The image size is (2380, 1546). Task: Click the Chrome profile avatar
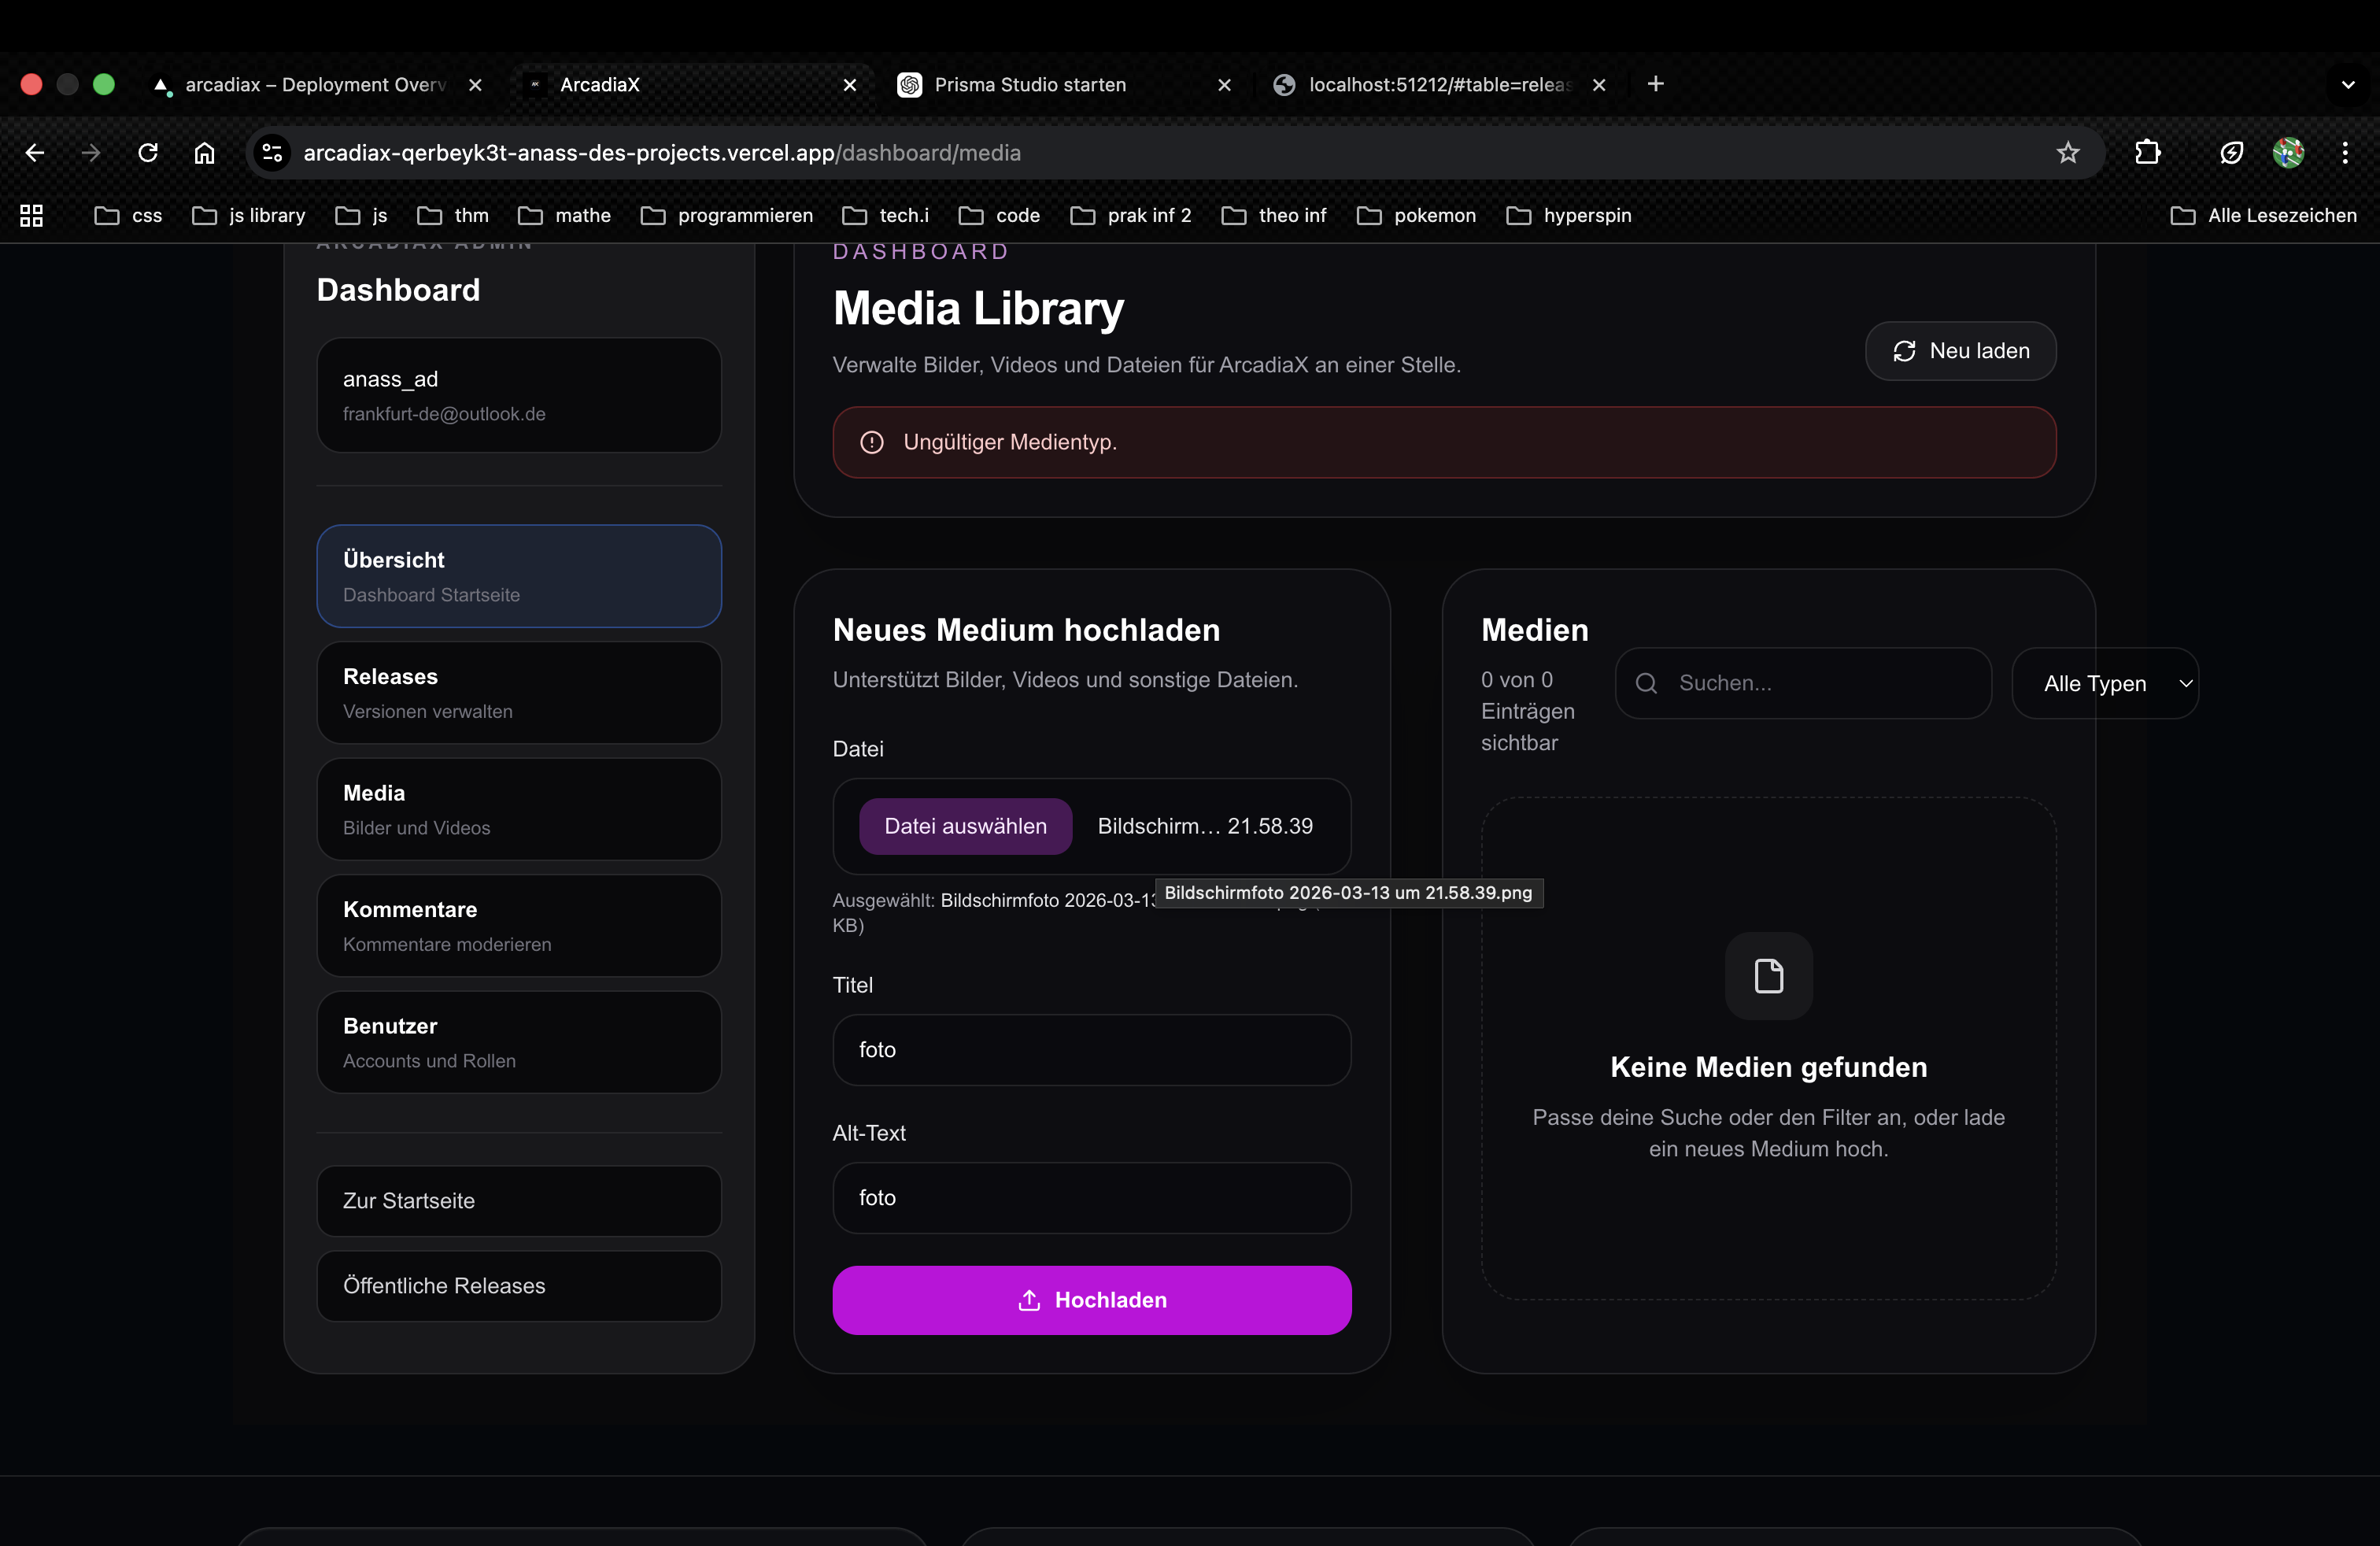(2288, 153)
